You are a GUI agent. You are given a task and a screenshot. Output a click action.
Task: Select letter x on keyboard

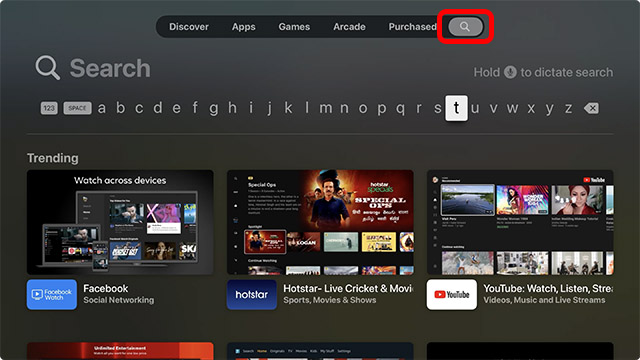[531, 109]
